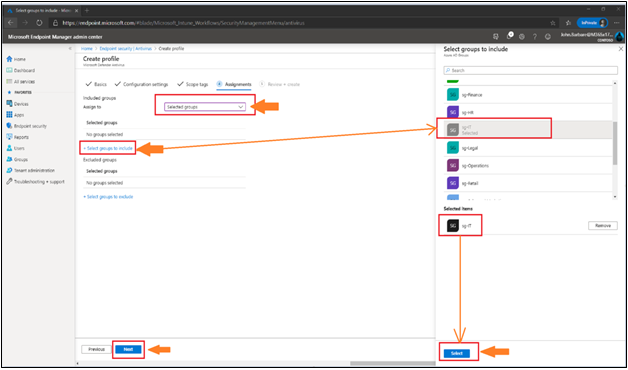The image size is (628, 370).
Task: Open the John Barbare account avatar
Action: [620, 36]
